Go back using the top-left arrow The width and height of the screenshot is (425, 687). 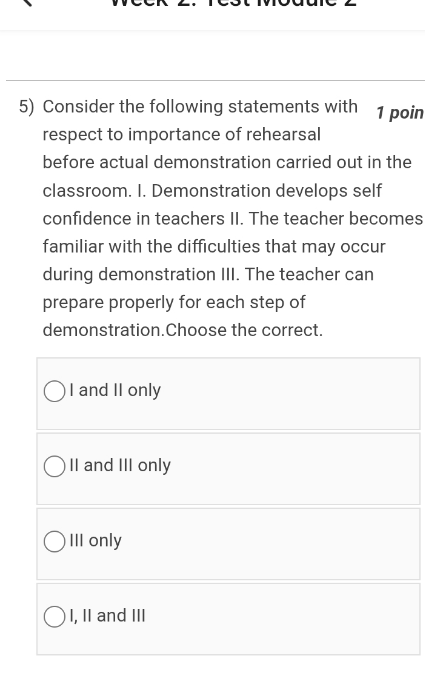(27, 3)
